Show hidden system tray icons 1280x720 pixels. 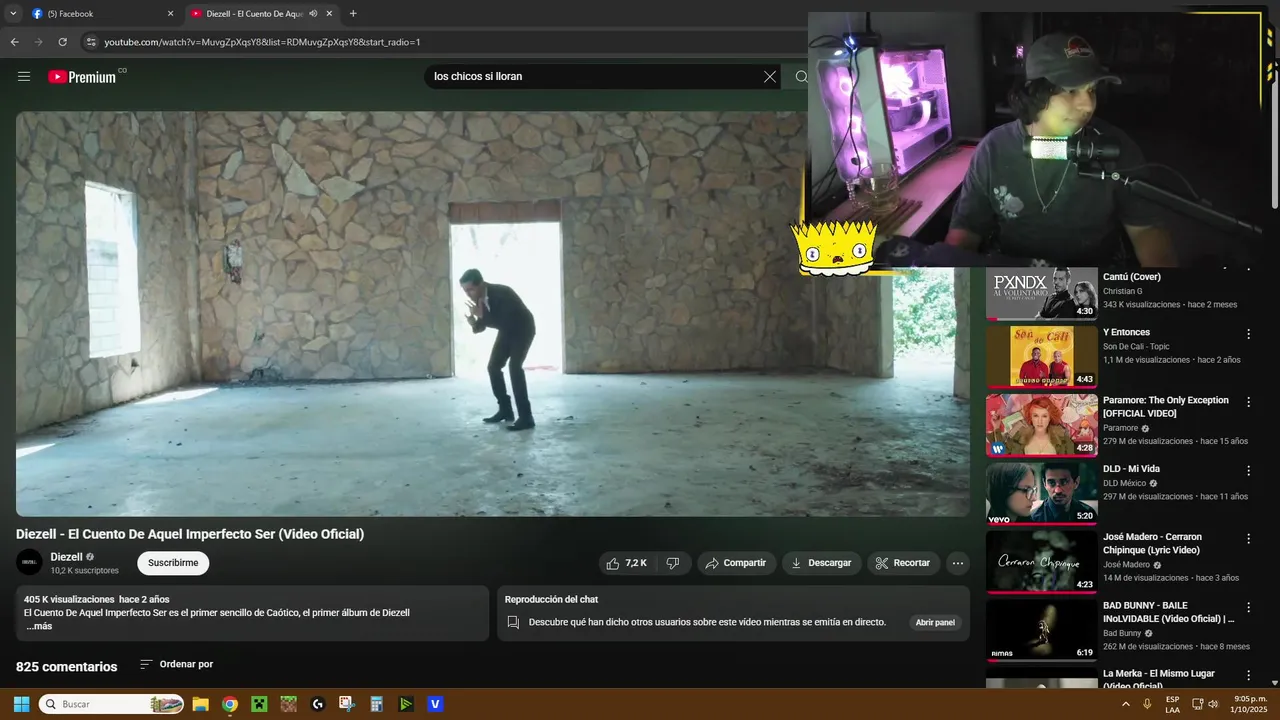click(x=1125, y=704)
